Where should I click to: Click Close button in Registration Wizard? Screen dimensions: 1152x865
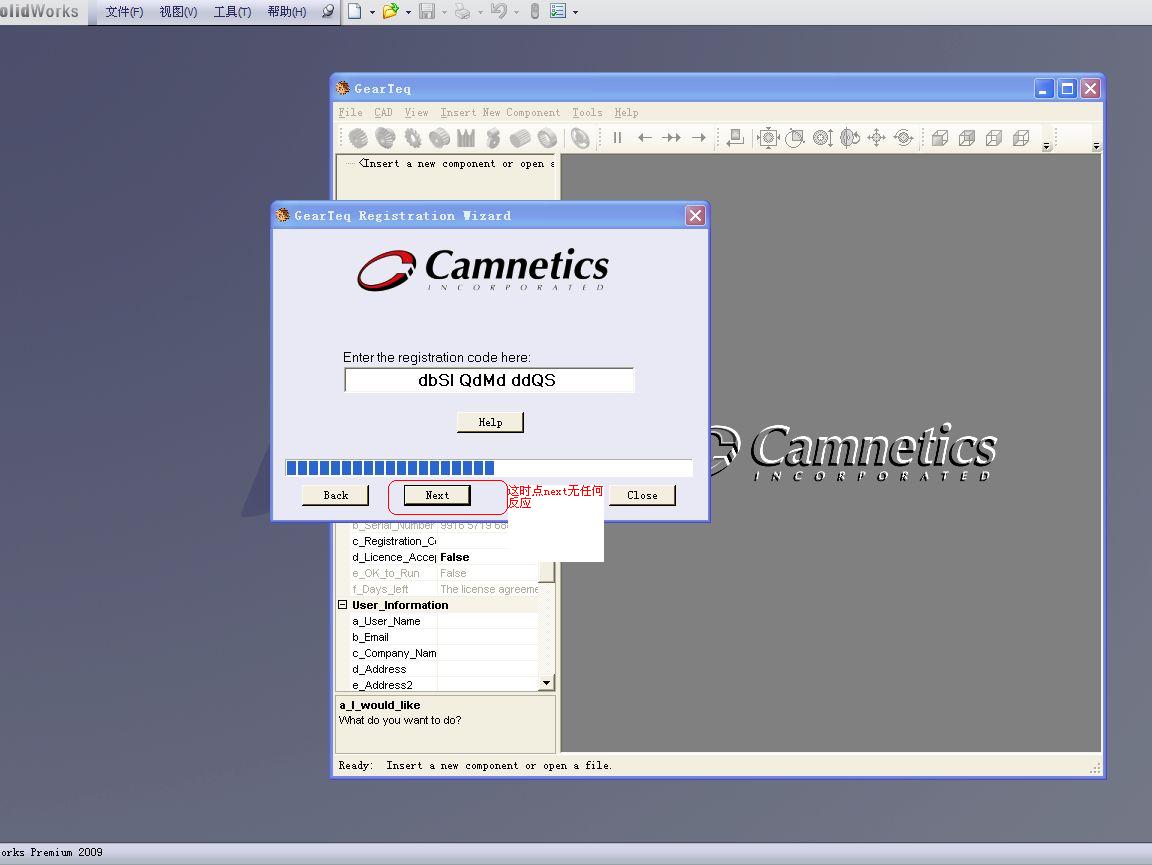coord(642,495)
